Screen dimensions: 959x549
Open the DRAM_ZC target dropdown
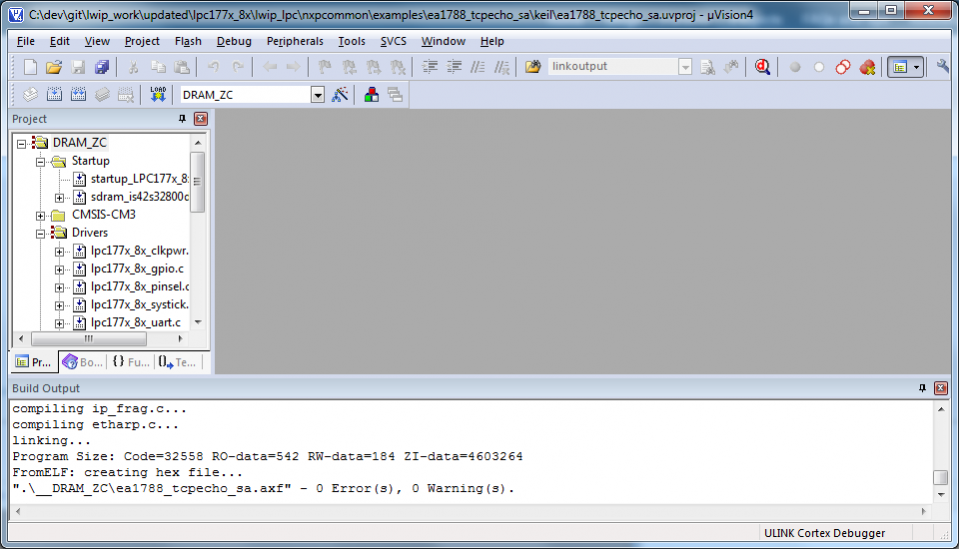pyautogui.click(x=317, y=95)
